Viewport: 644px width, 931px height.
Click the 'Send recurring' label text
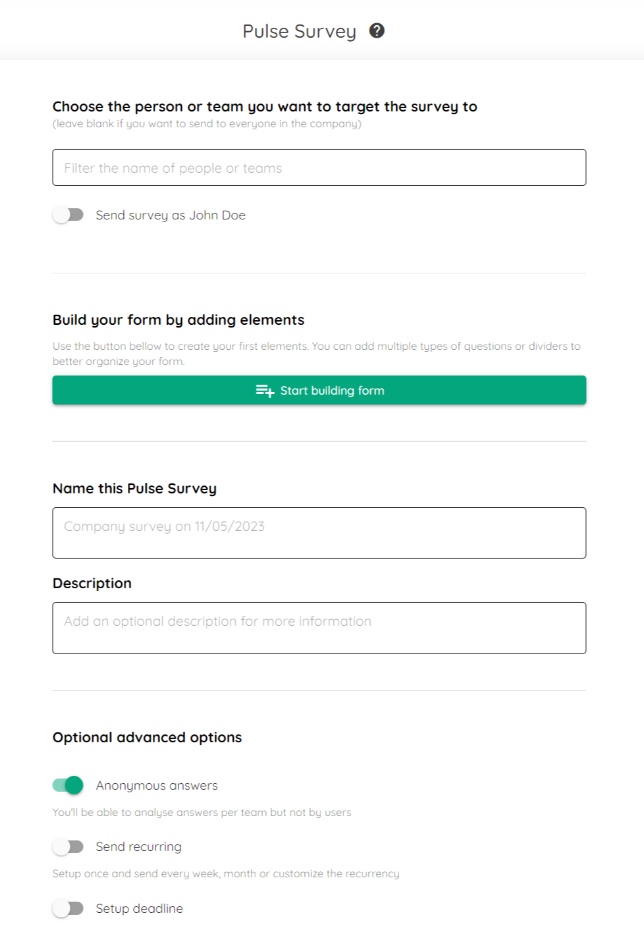(138, 847)
